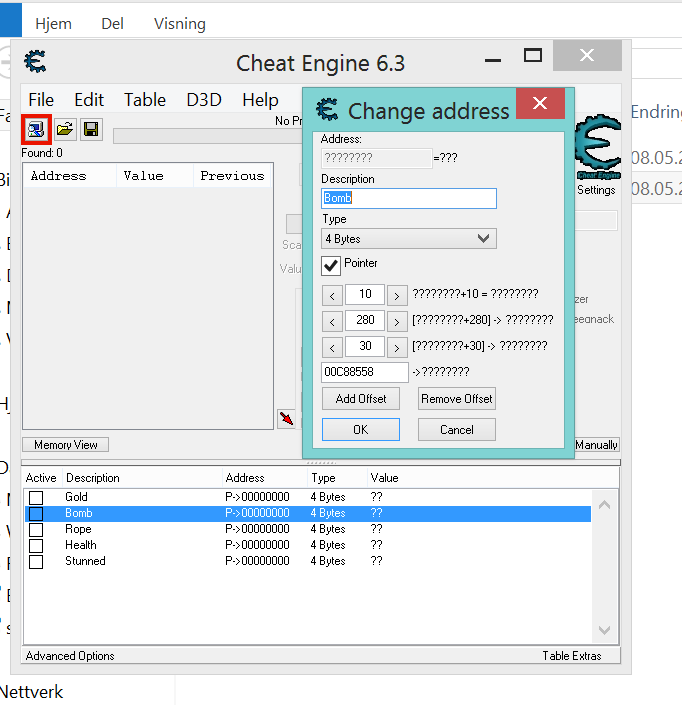682x705 pixels.
Task: Click the 10 offset value field
Action: [365, 294]
